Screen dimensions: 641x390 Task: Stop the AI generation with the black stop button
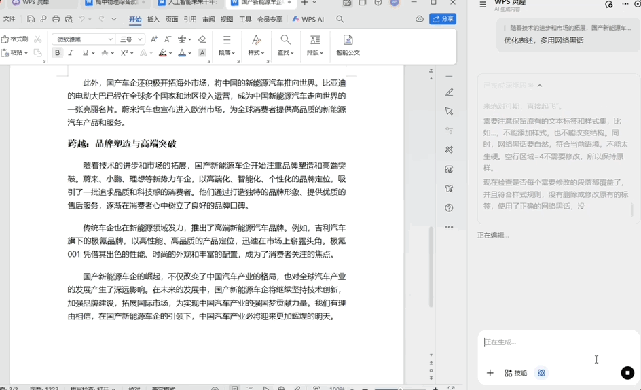coord(627,372)
